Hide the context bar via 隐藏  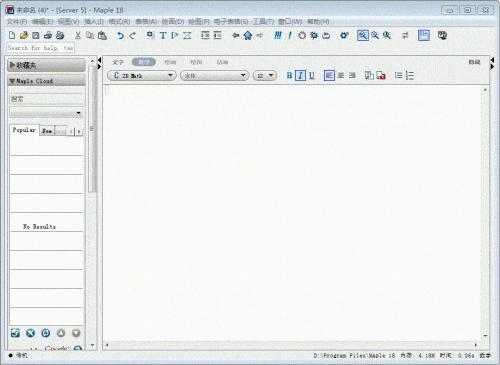pos(474,62)
